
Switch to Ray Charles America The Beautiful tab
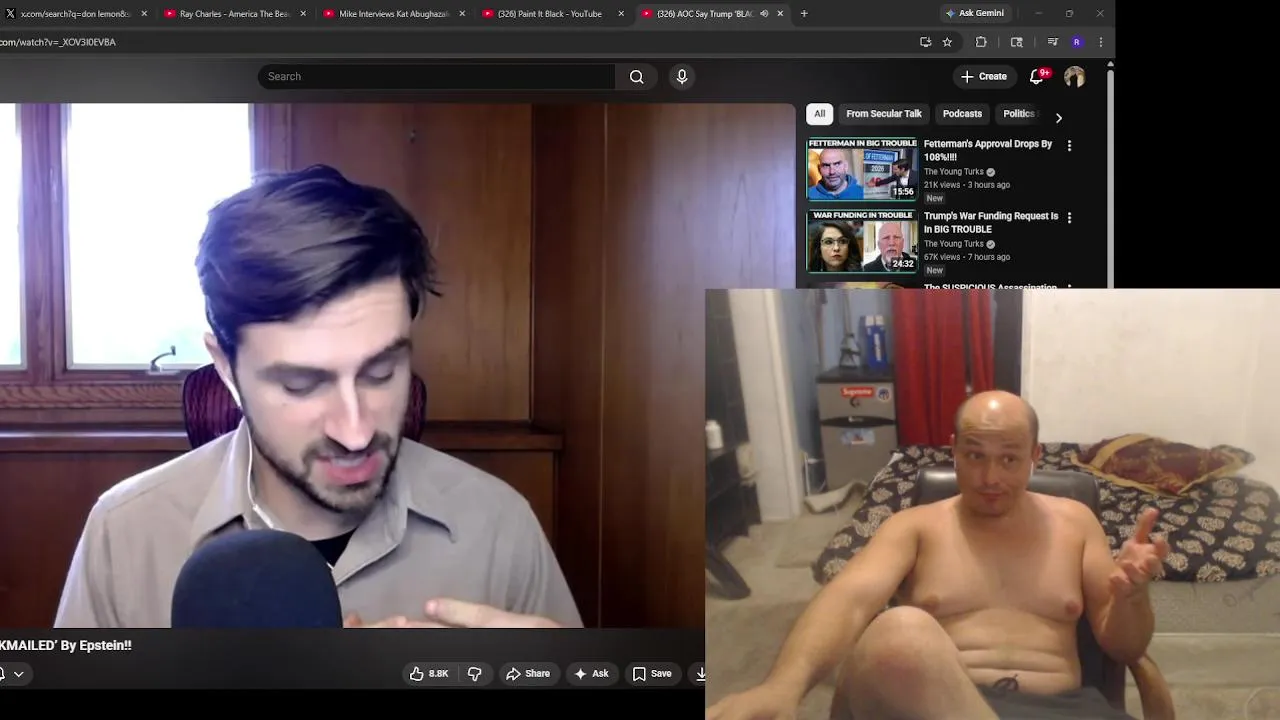(233, 14)
